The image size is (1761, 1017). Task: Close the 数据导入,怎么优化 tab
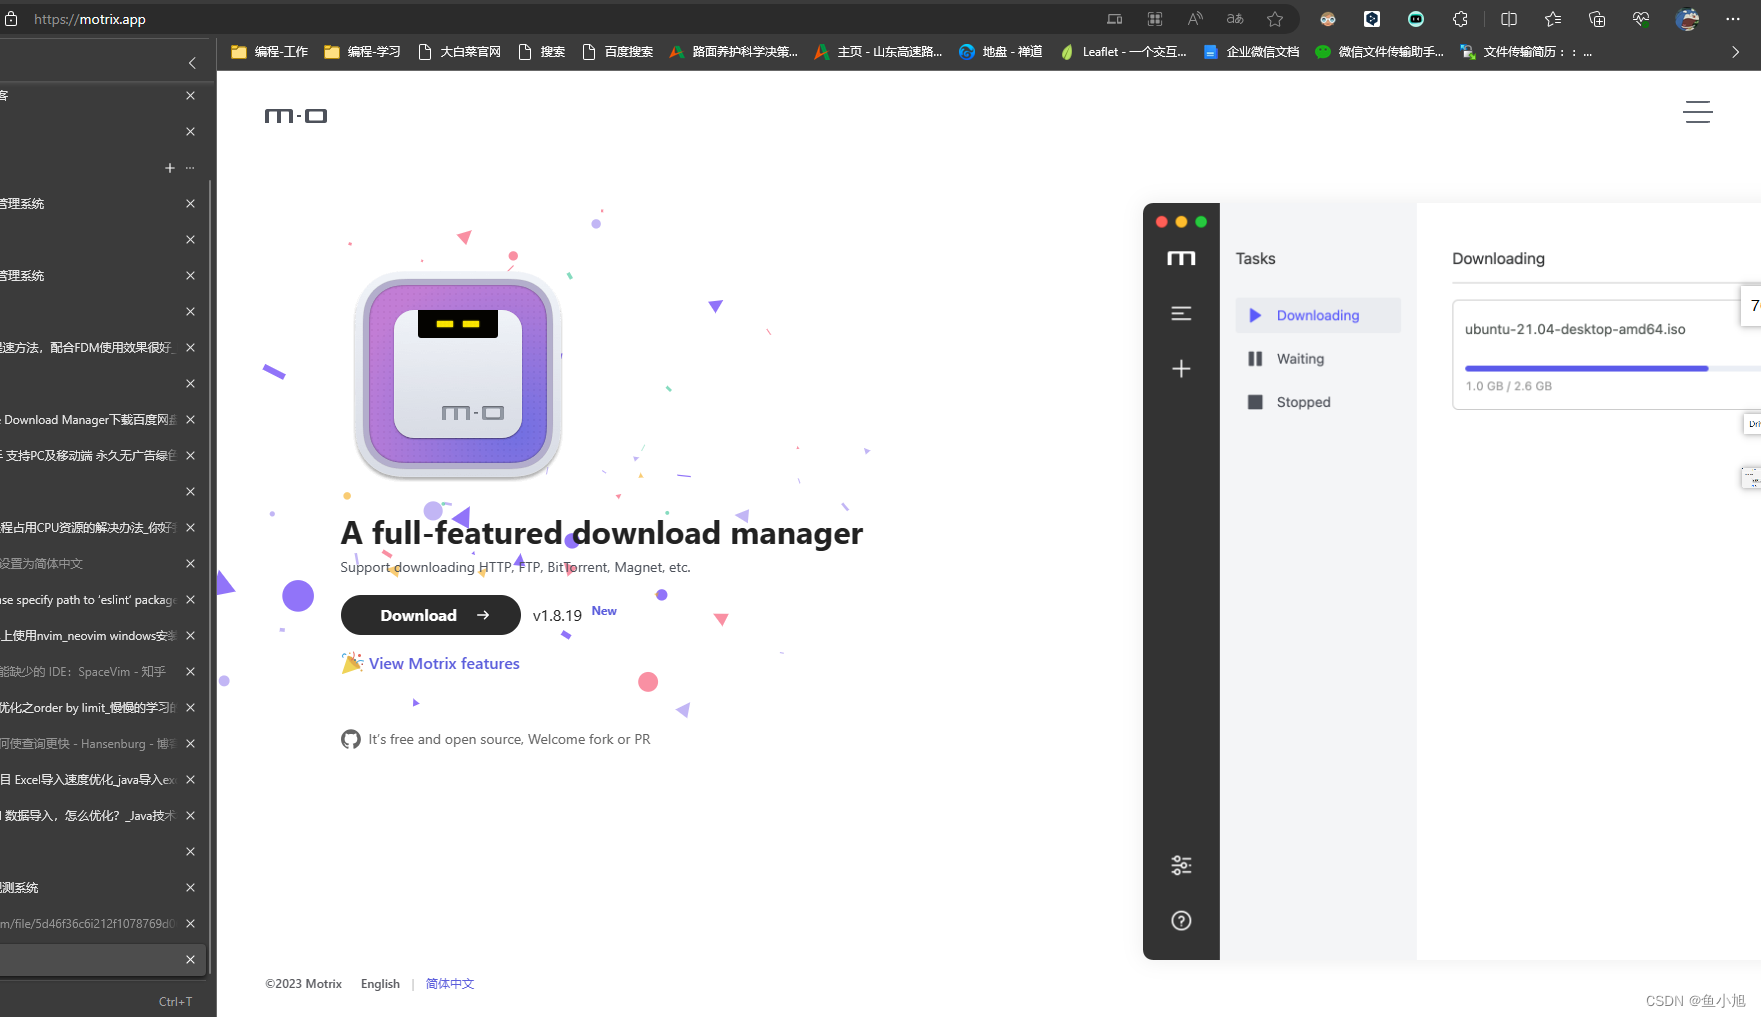point(190,816)
